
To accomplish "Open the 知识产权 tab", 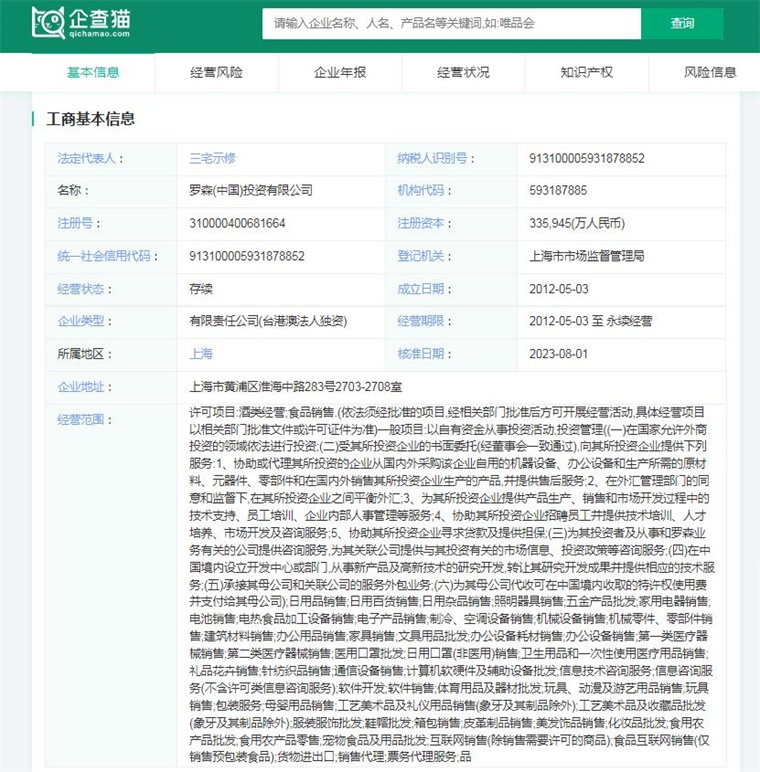I will (x=586, y=72).
